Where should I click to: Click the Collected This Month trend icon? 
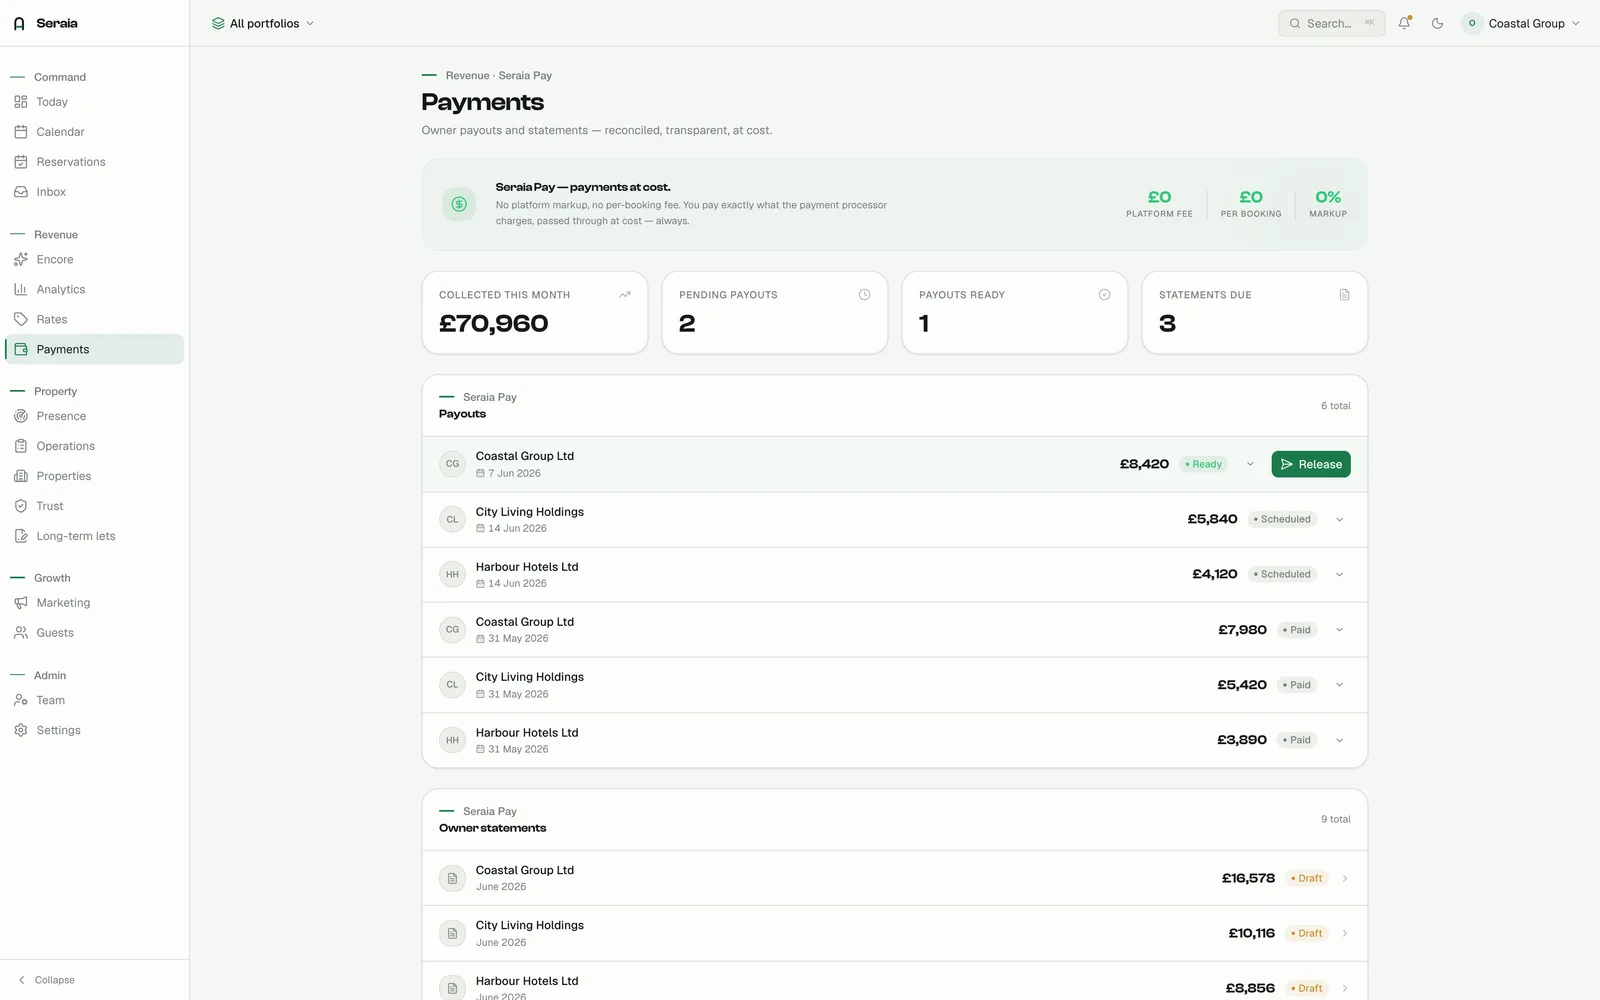(625, 295)
